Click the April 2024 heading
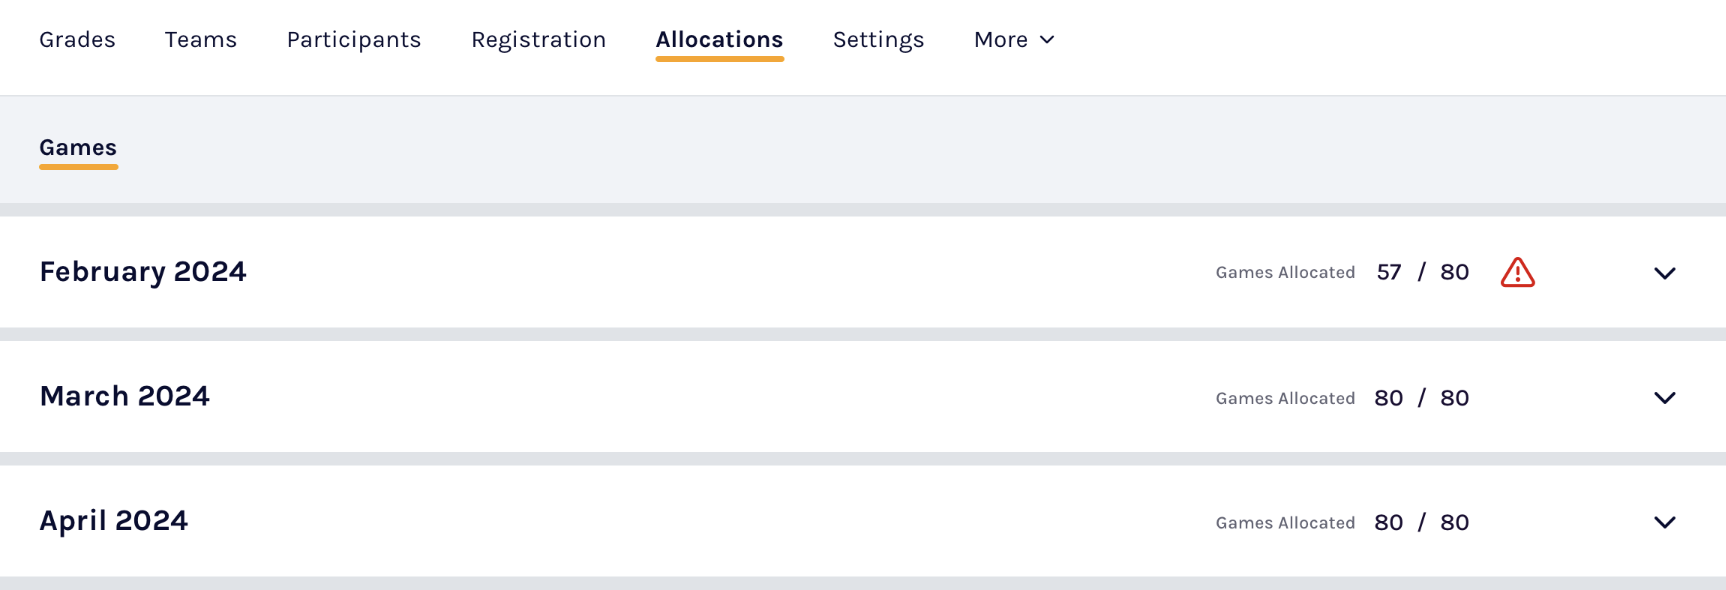The image size is (1726, 590). [114, 521]
